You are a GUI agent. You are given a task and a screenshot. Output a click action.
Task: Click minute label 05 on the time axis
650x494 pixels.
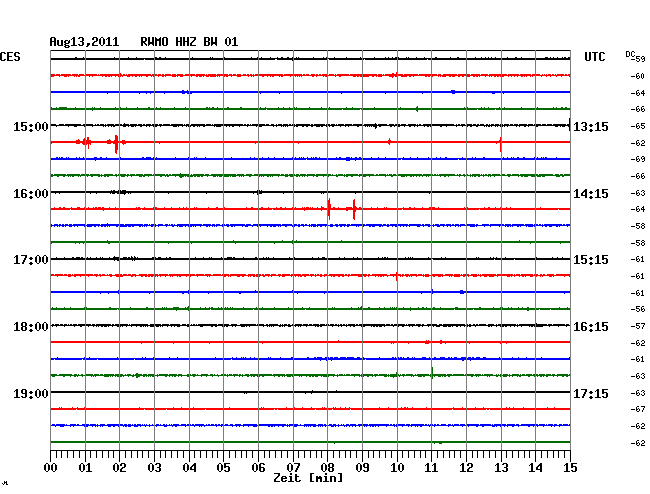pos(223,468)
